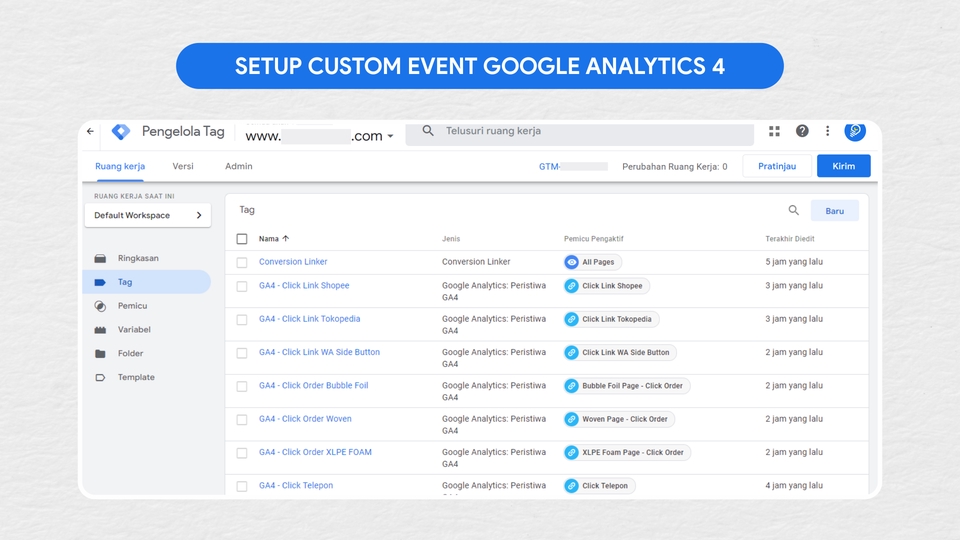
Task: Open the Google apps grid
Action: click(x=774, y=131)
